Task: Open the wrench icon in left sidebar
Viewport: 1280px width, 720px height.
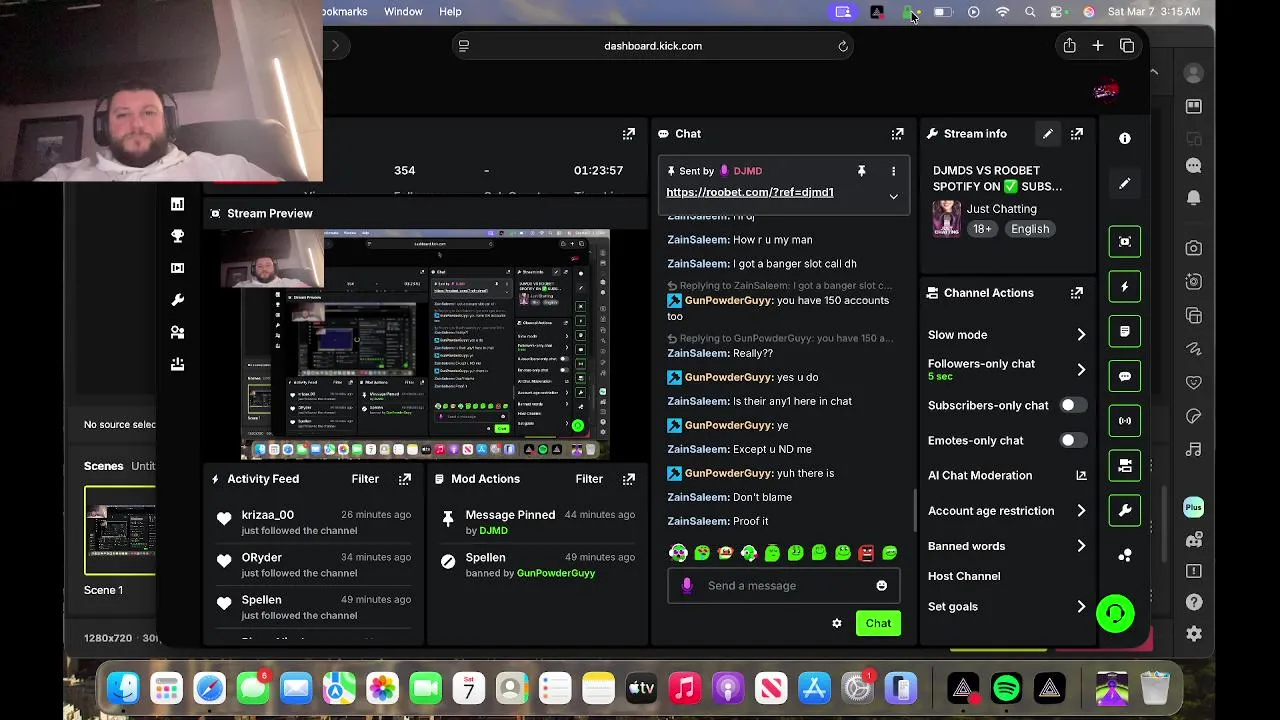Action: point(177,300)
